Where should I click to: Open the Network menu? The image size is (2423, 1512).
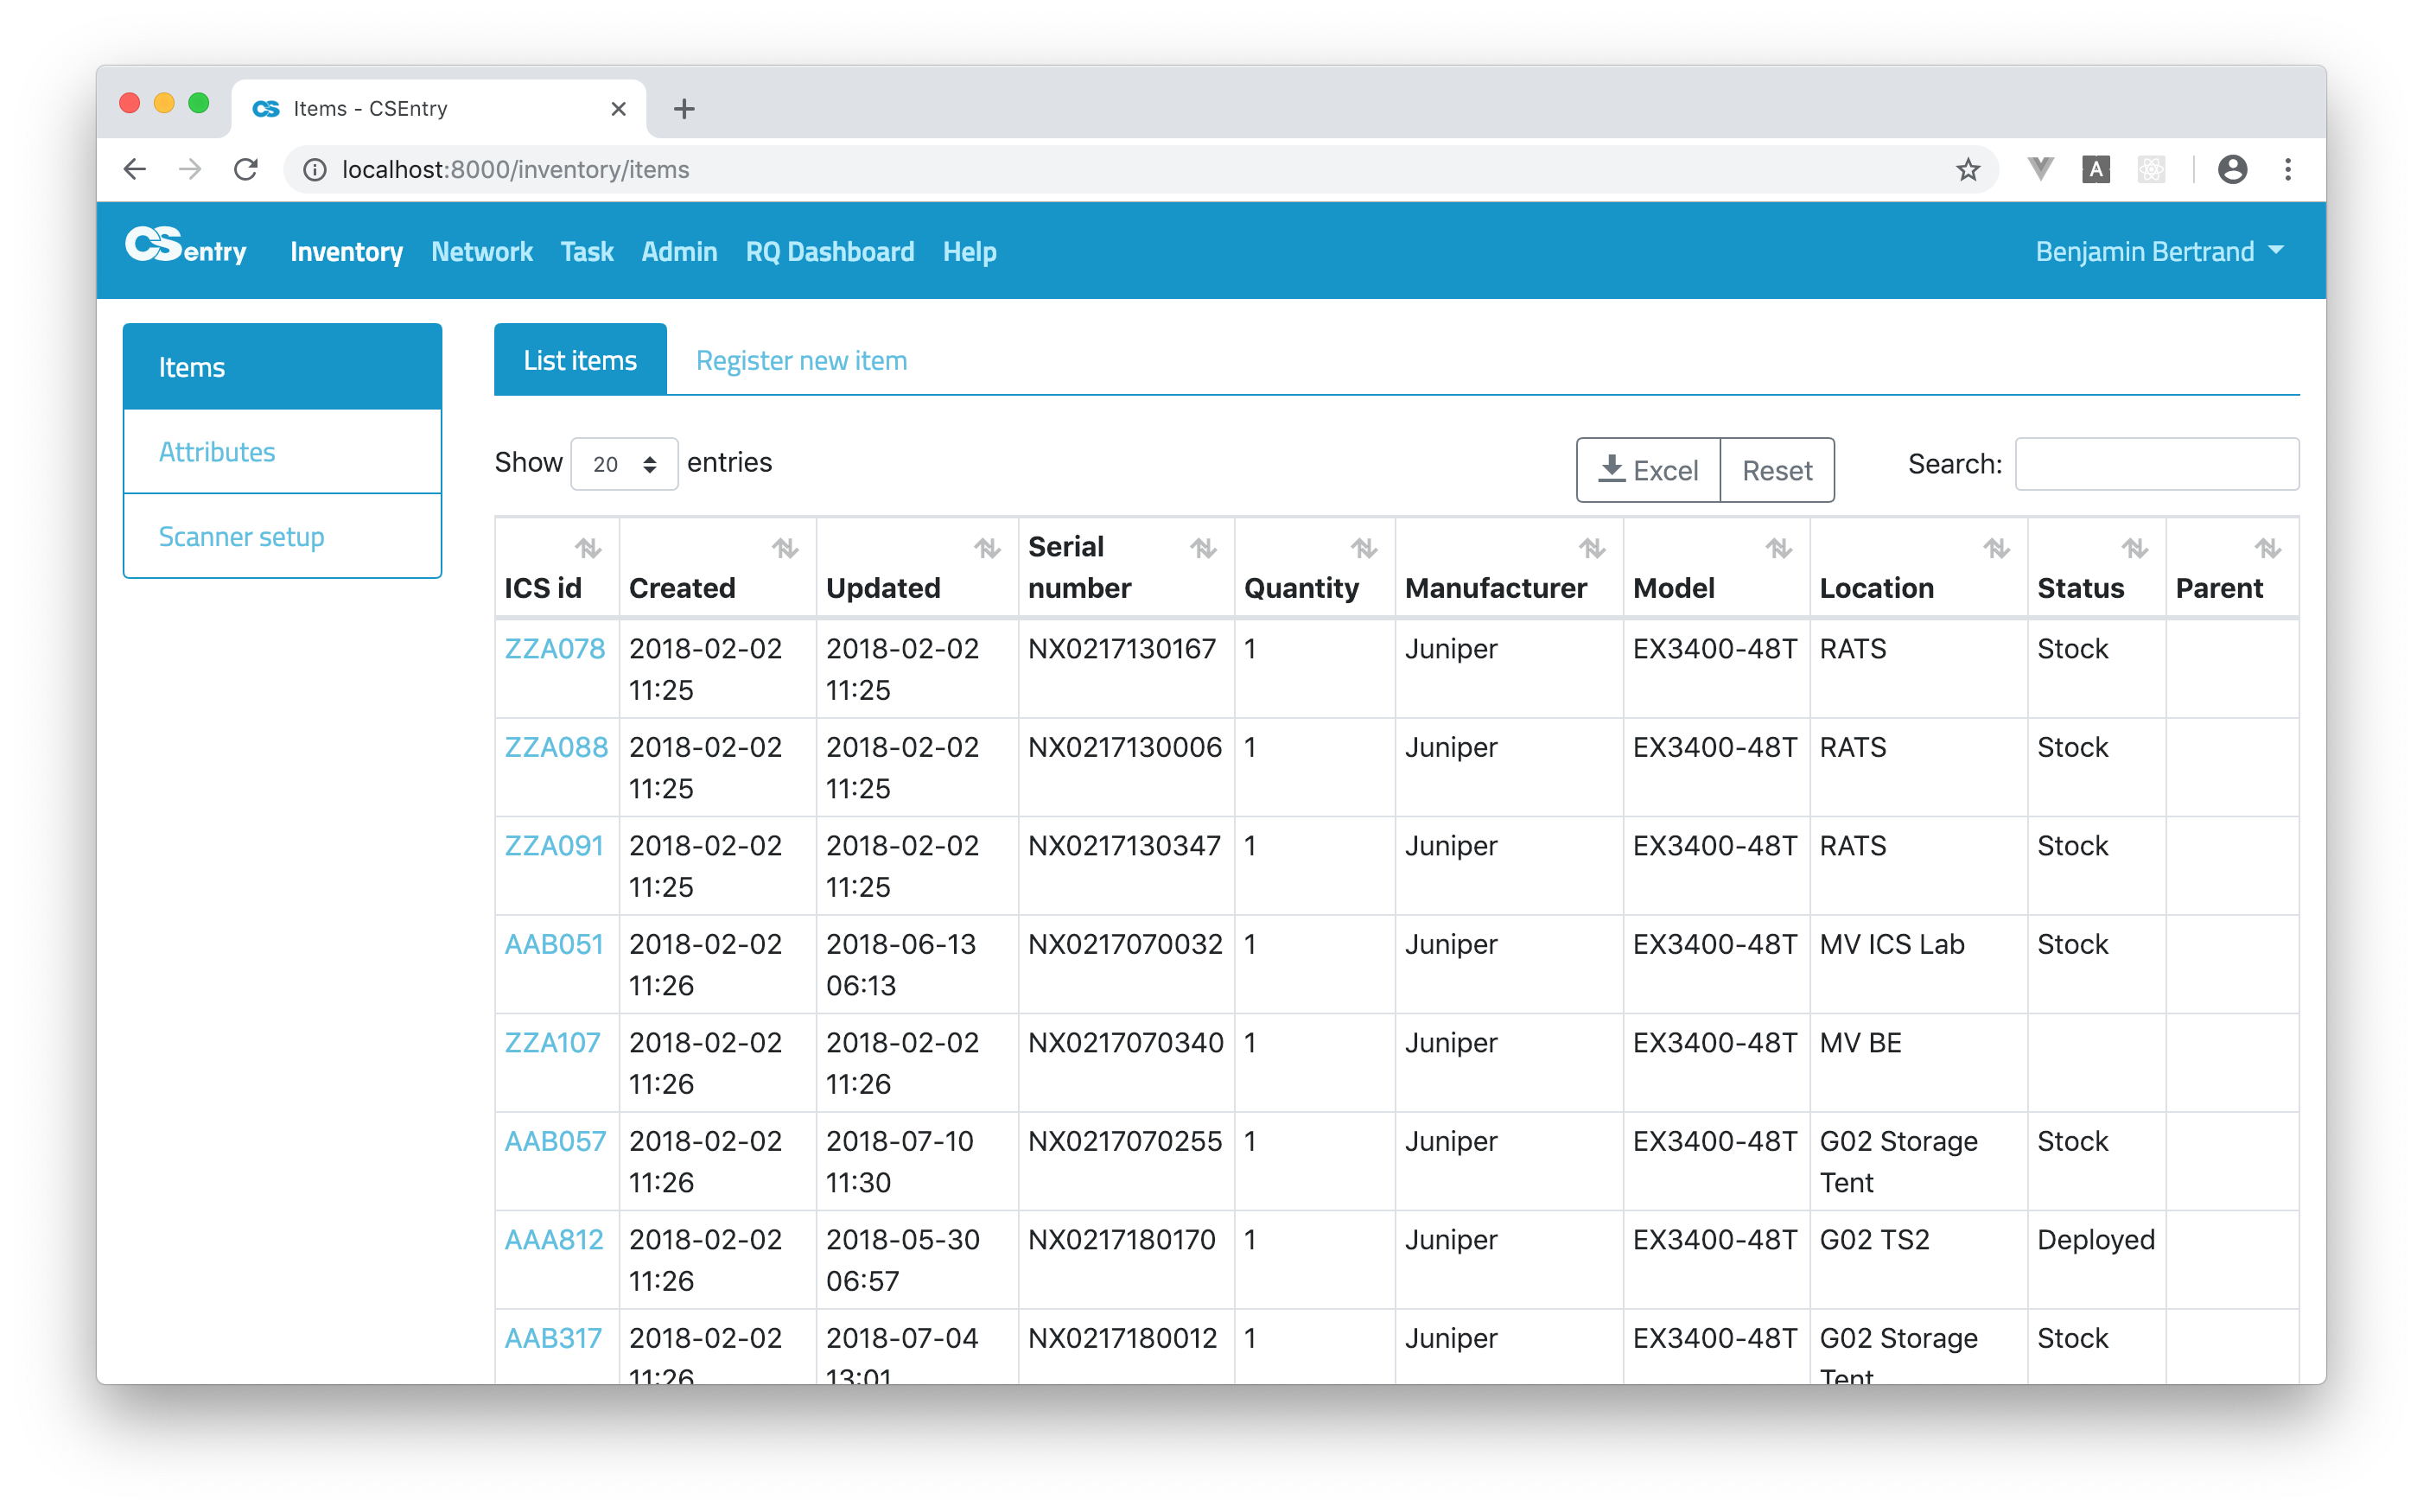[481, 251]
